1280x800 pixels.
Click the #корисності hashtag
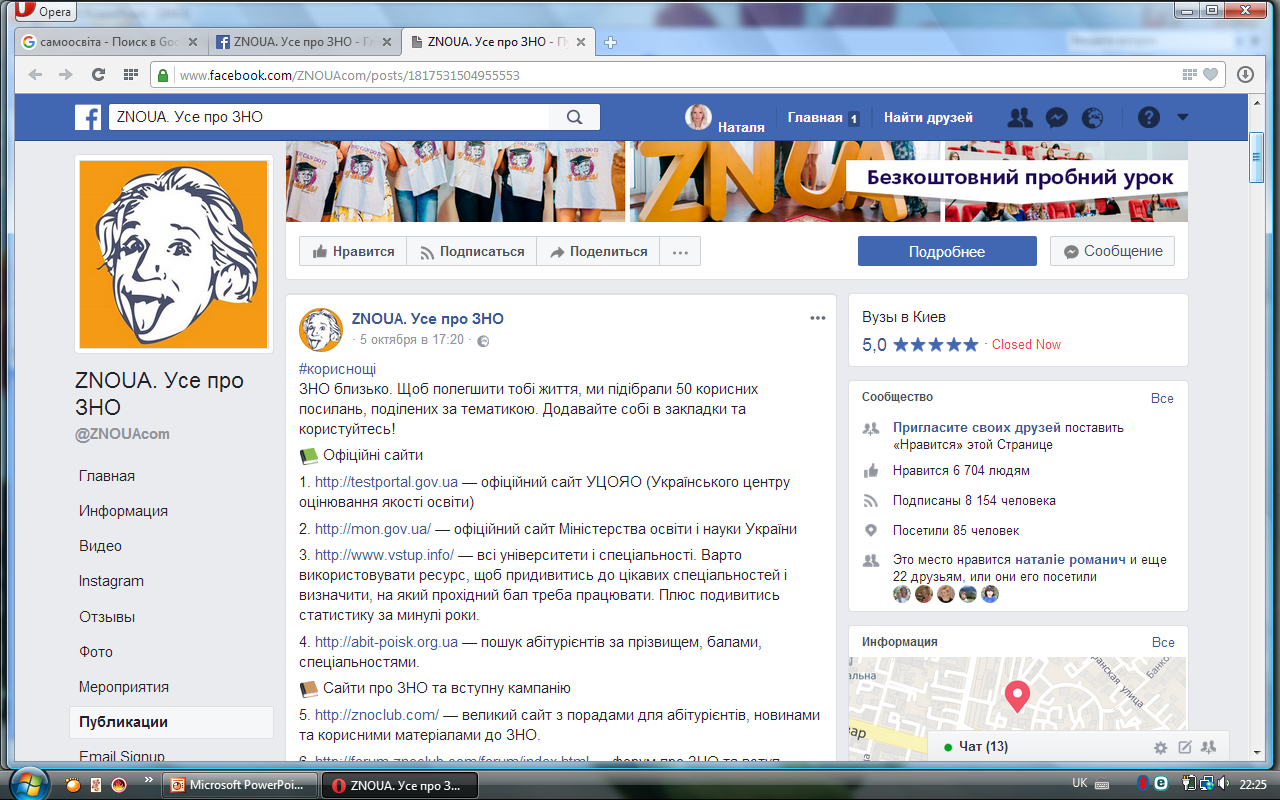(337, 369)
